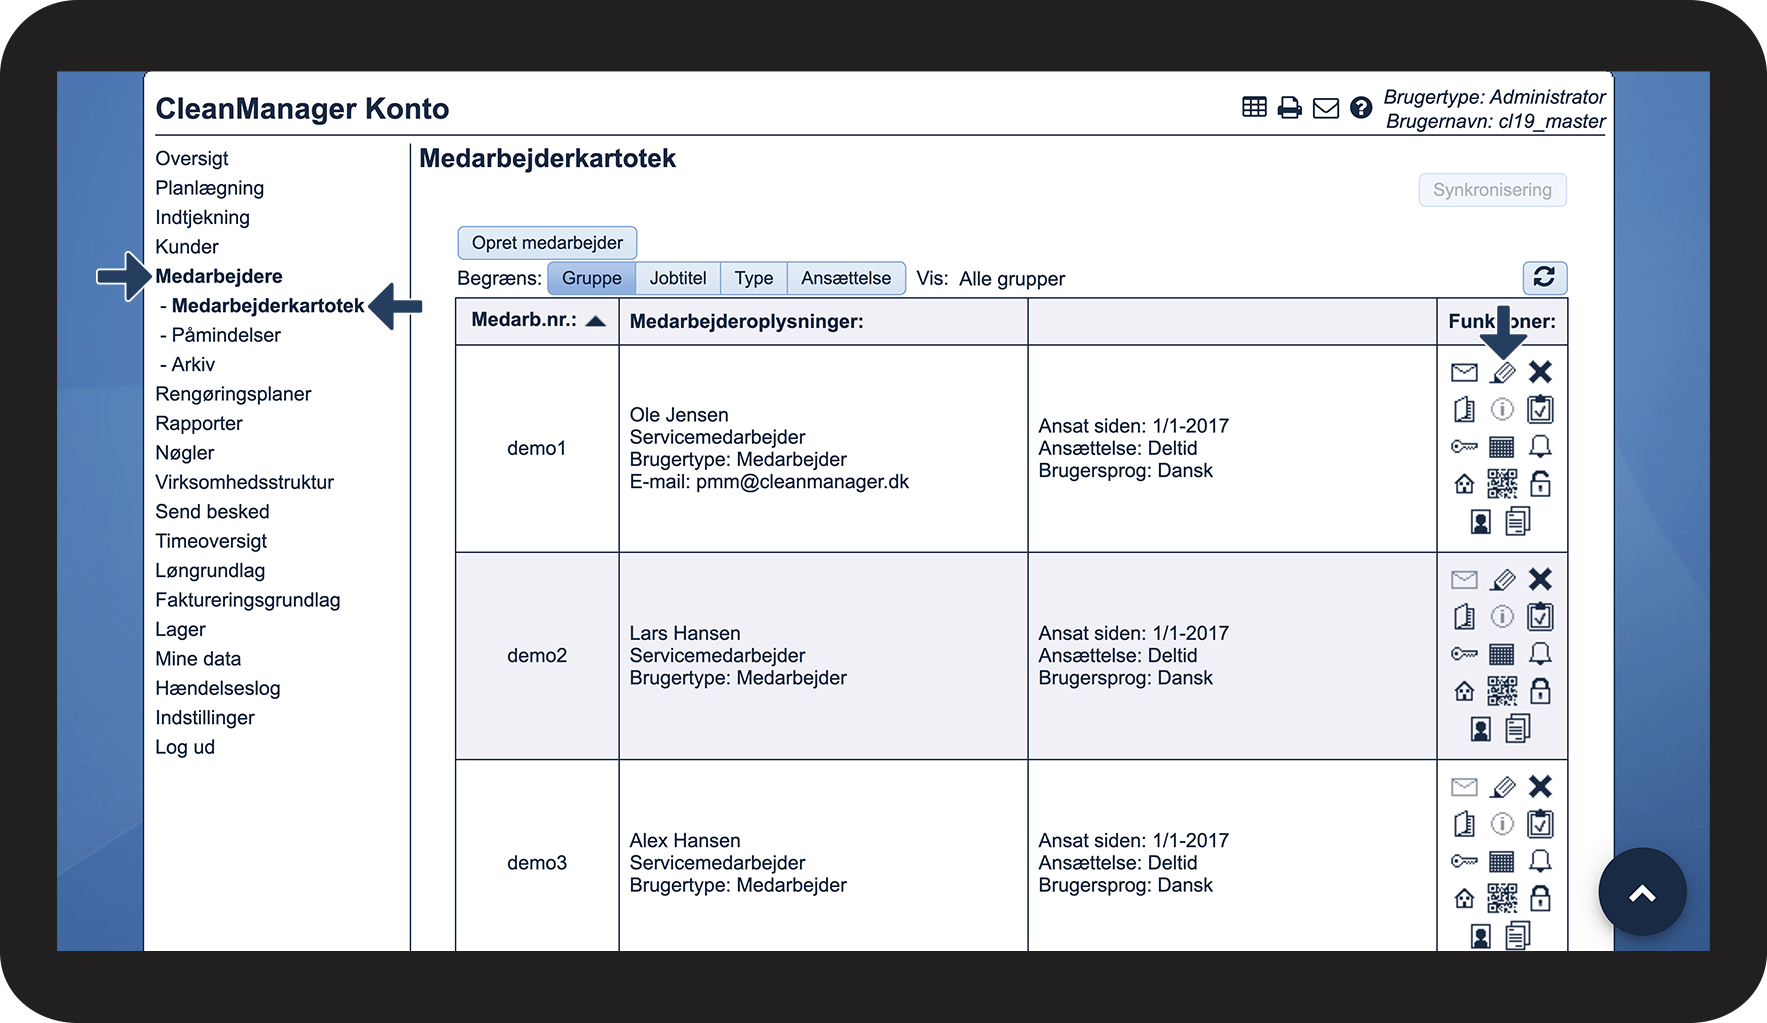
Task: Click the locked padlock icon for demo2
Action: tap(1540, 691)
